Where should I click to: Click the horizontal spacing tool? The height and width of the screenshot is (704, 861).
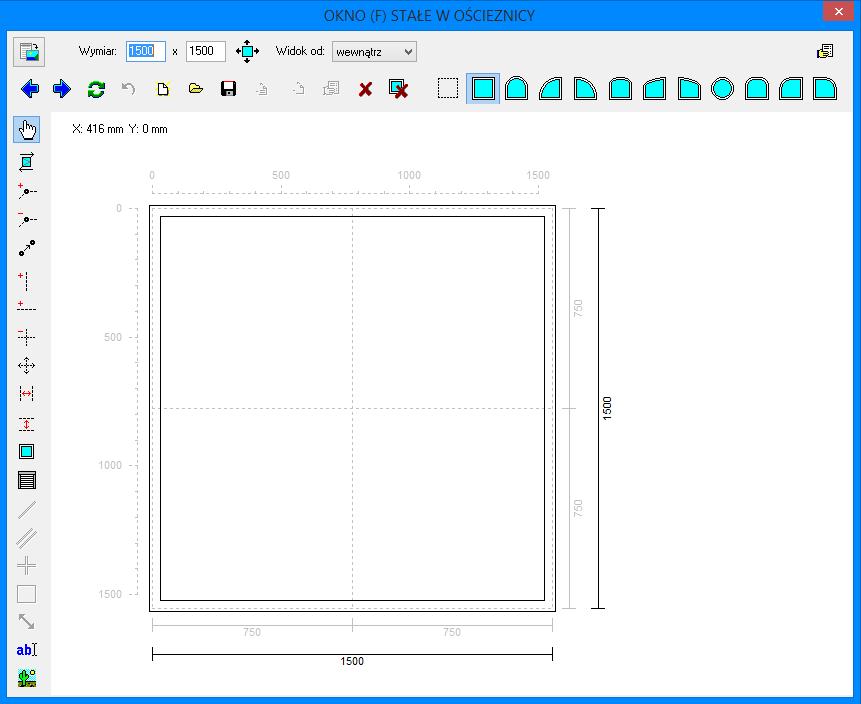(x=26, y=394)
